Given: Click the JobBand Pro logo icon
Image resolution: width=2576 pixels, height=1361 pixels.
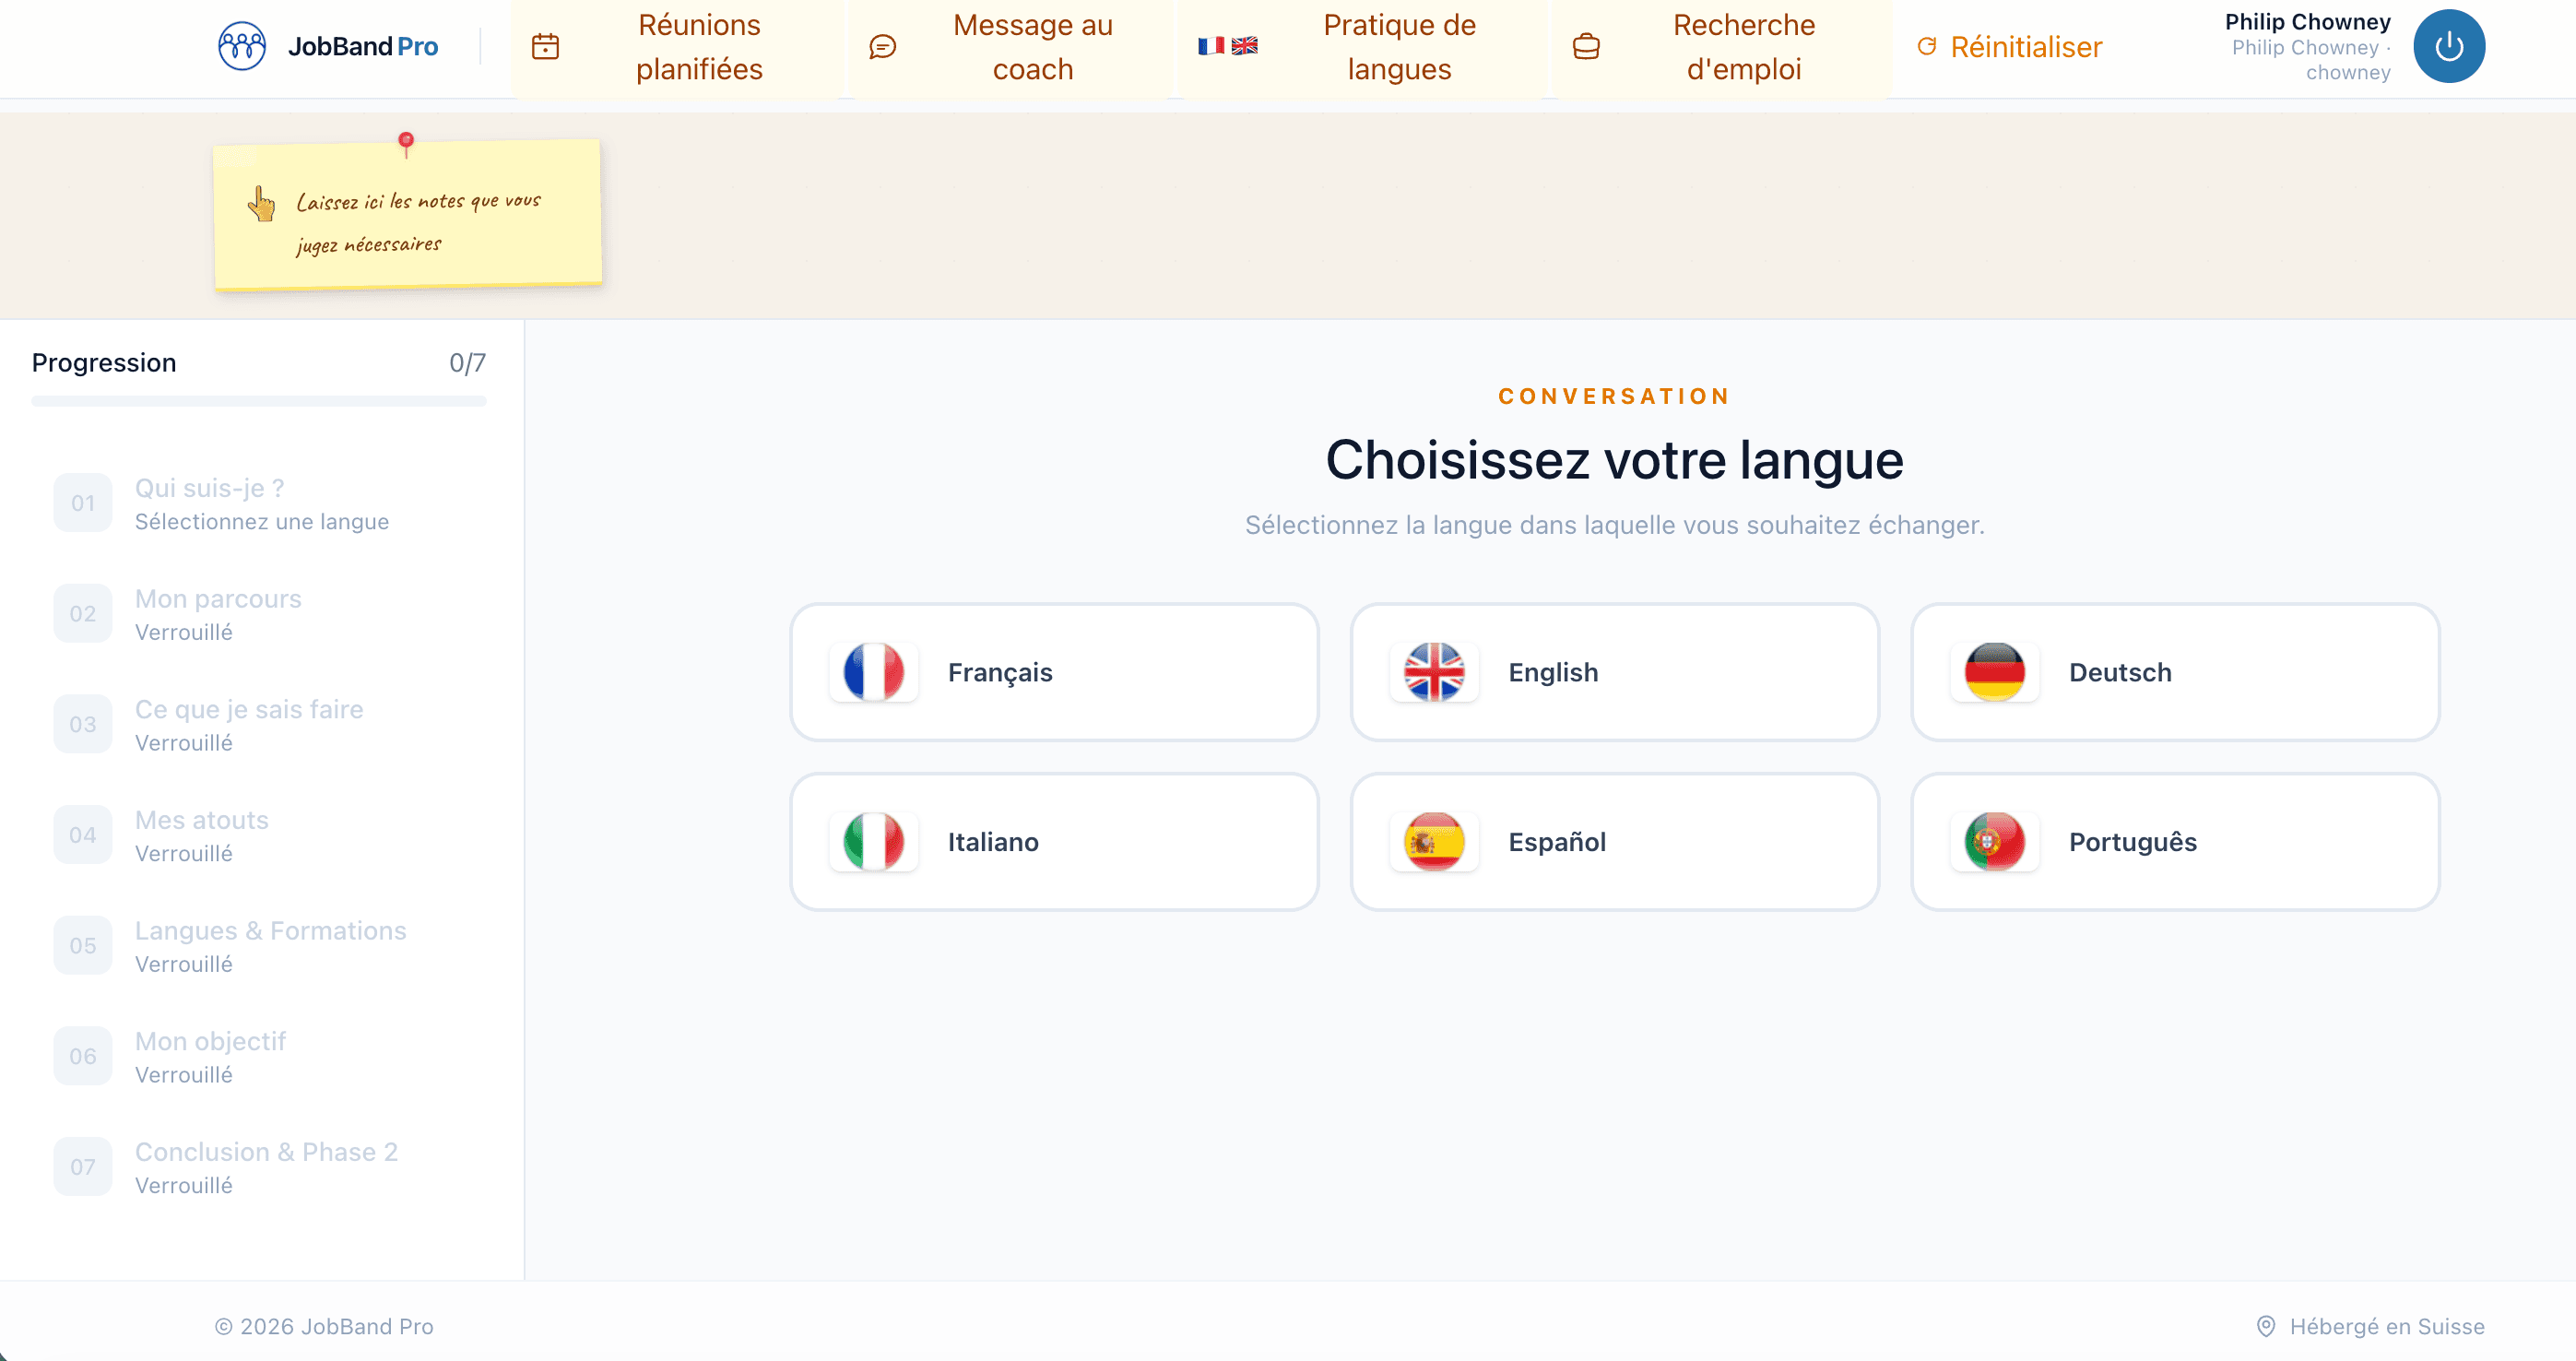Looking at the screenshot, I should [x=242, y=47].
